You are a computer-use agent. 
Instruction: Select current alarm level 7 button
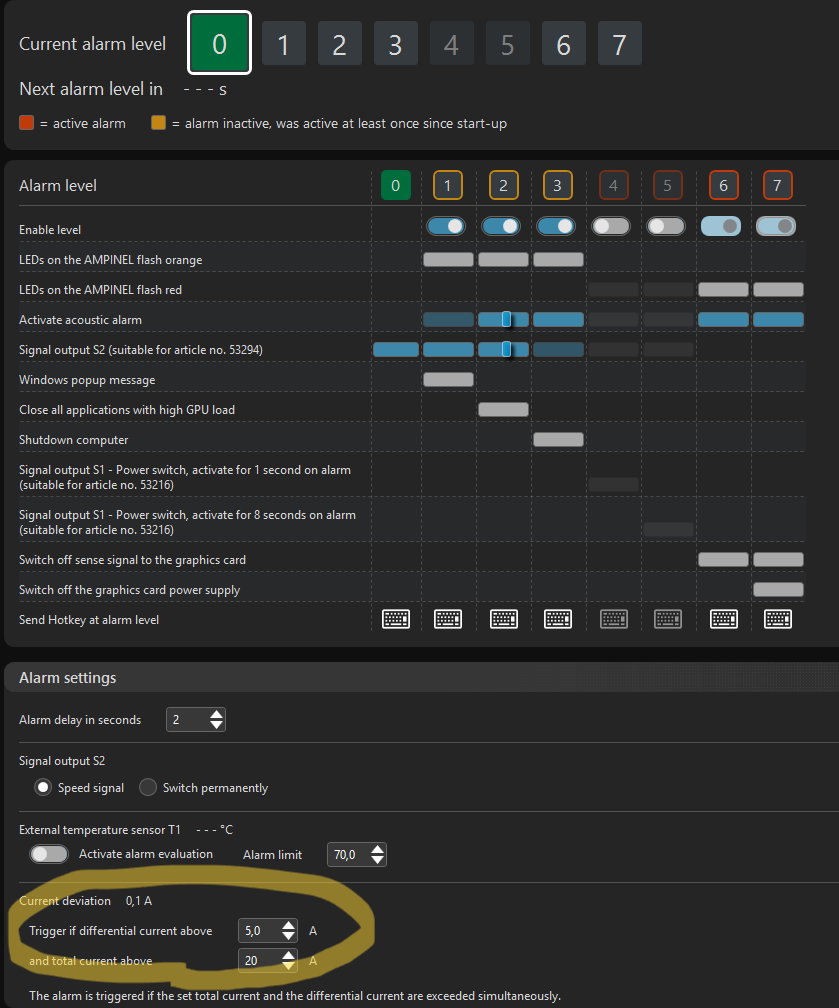[619, 43]
